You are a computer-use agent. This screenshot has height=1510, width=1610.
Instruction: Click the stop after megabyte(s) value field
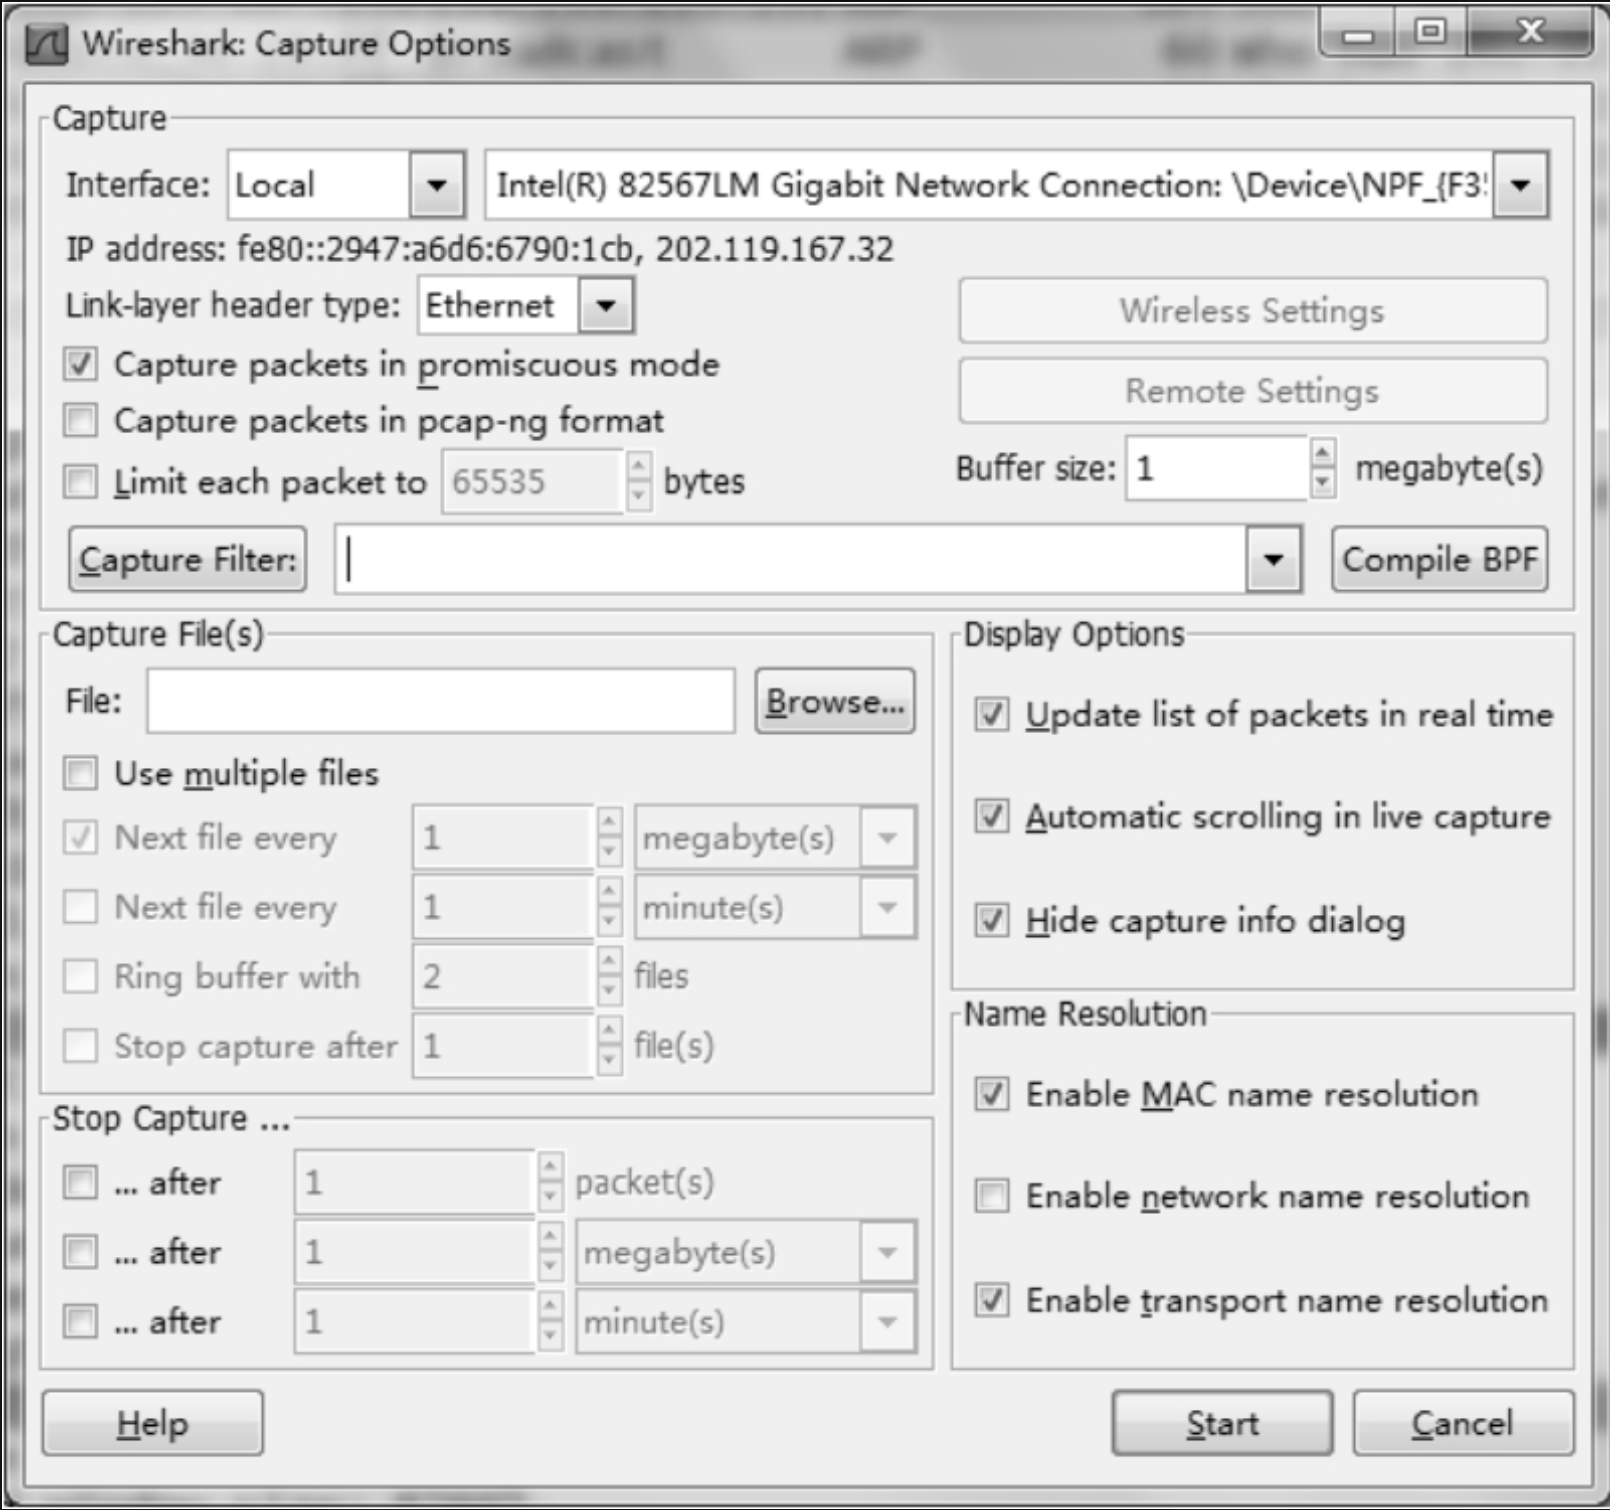[x=415, y=1252]
